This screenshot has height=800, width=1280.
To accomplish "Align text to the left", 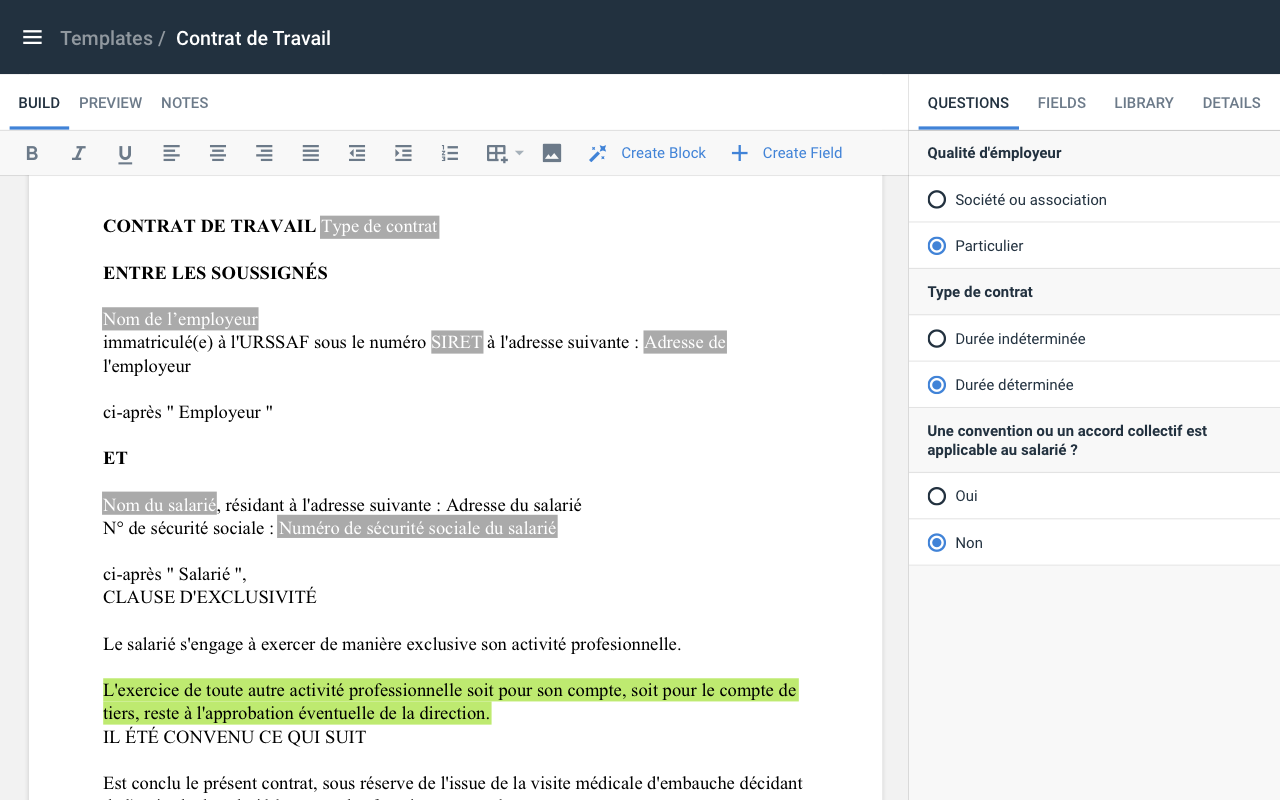I will pos(172,153).
